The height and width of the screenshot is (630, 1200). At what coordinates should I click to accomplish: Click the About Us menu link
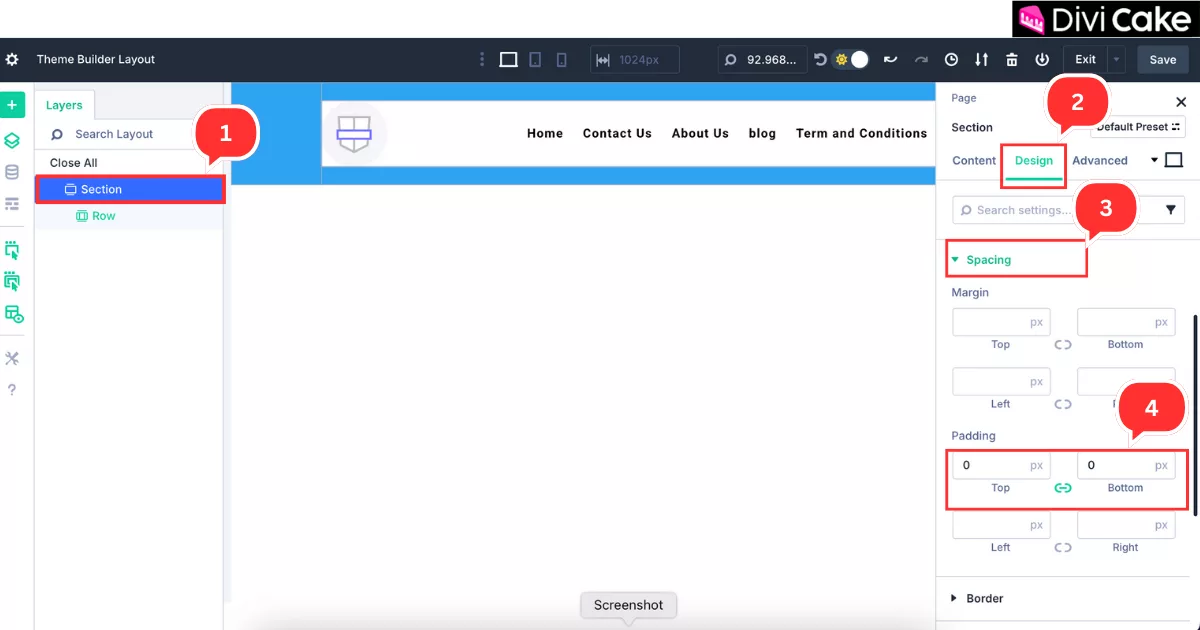[x=700, y=133]
